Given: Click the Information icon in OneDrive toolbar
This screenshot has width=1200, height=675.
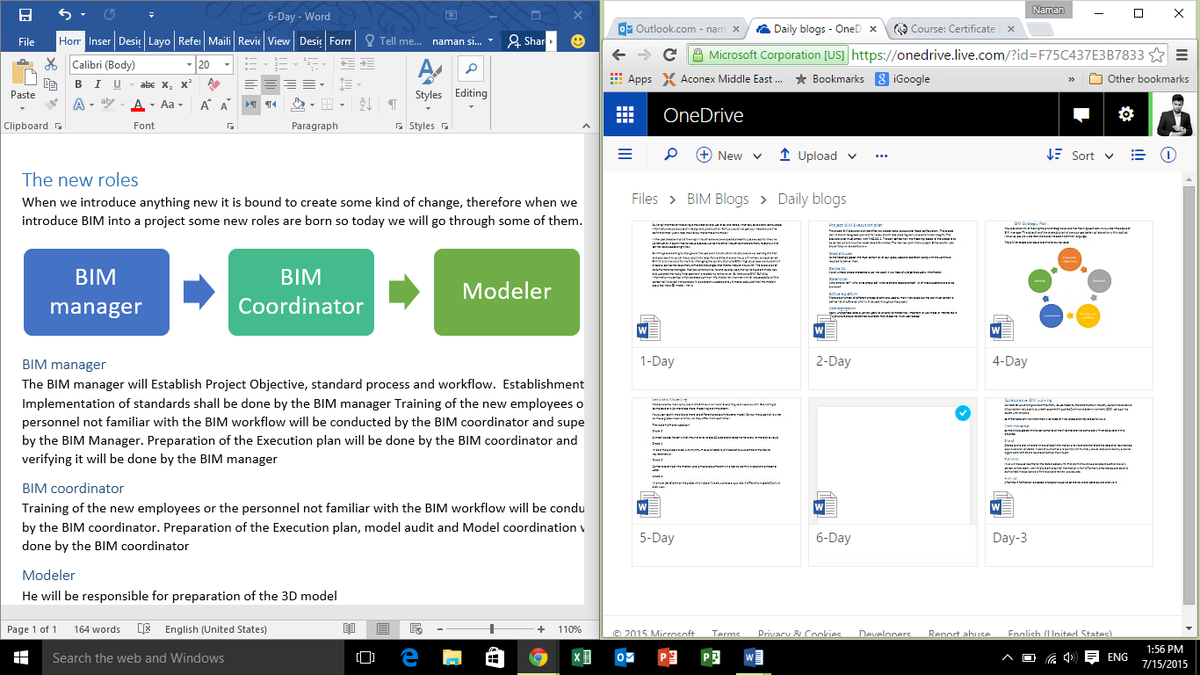Looking at the screenshot, I should tap(1168, 155).
